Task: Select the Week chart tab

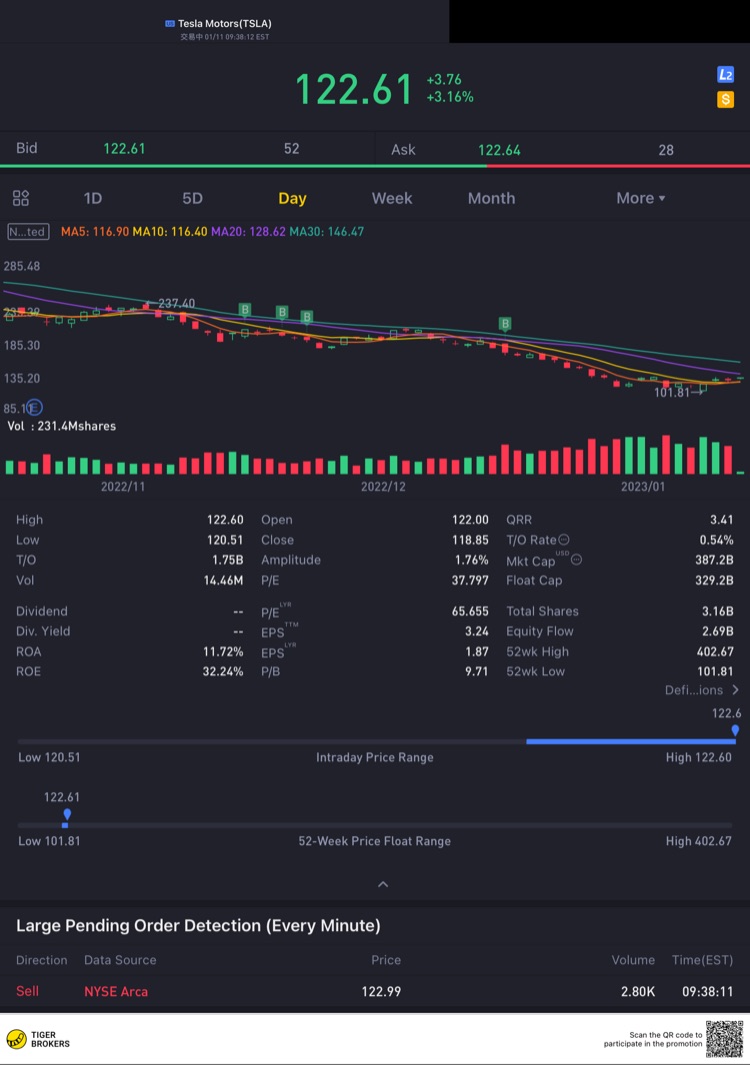Action: [392, 198]
